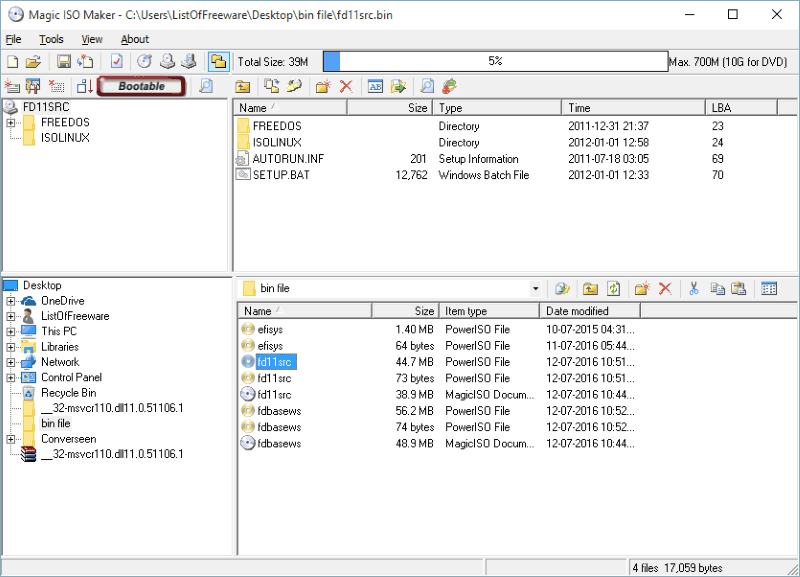Expand the OneDrive tree node
The width and height of the screenshot is (800, 577).
coord(11,301)
